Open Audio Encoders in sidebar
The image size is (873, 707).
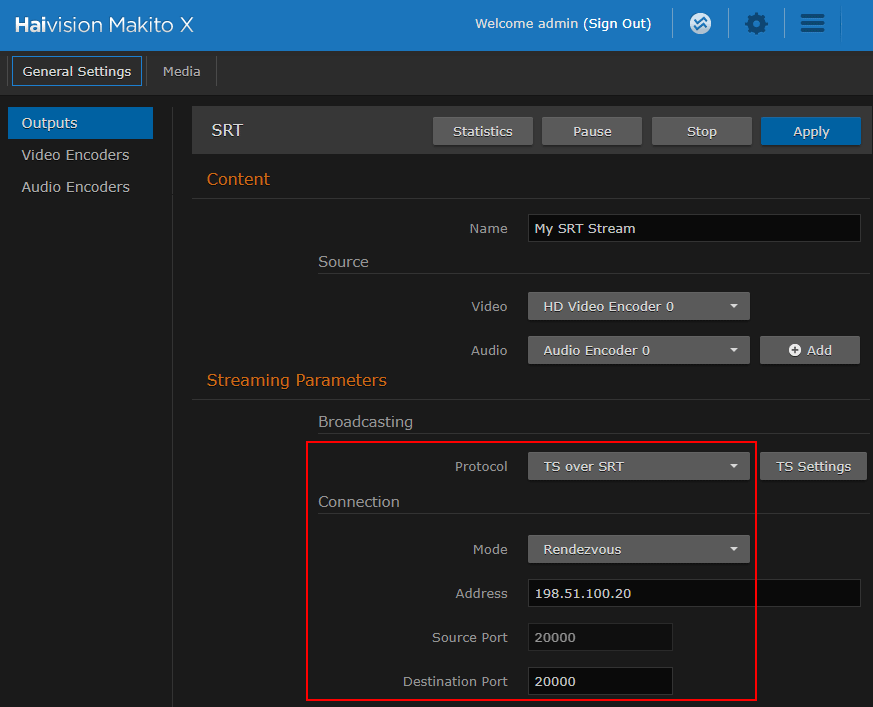click(x=75, y=187)
